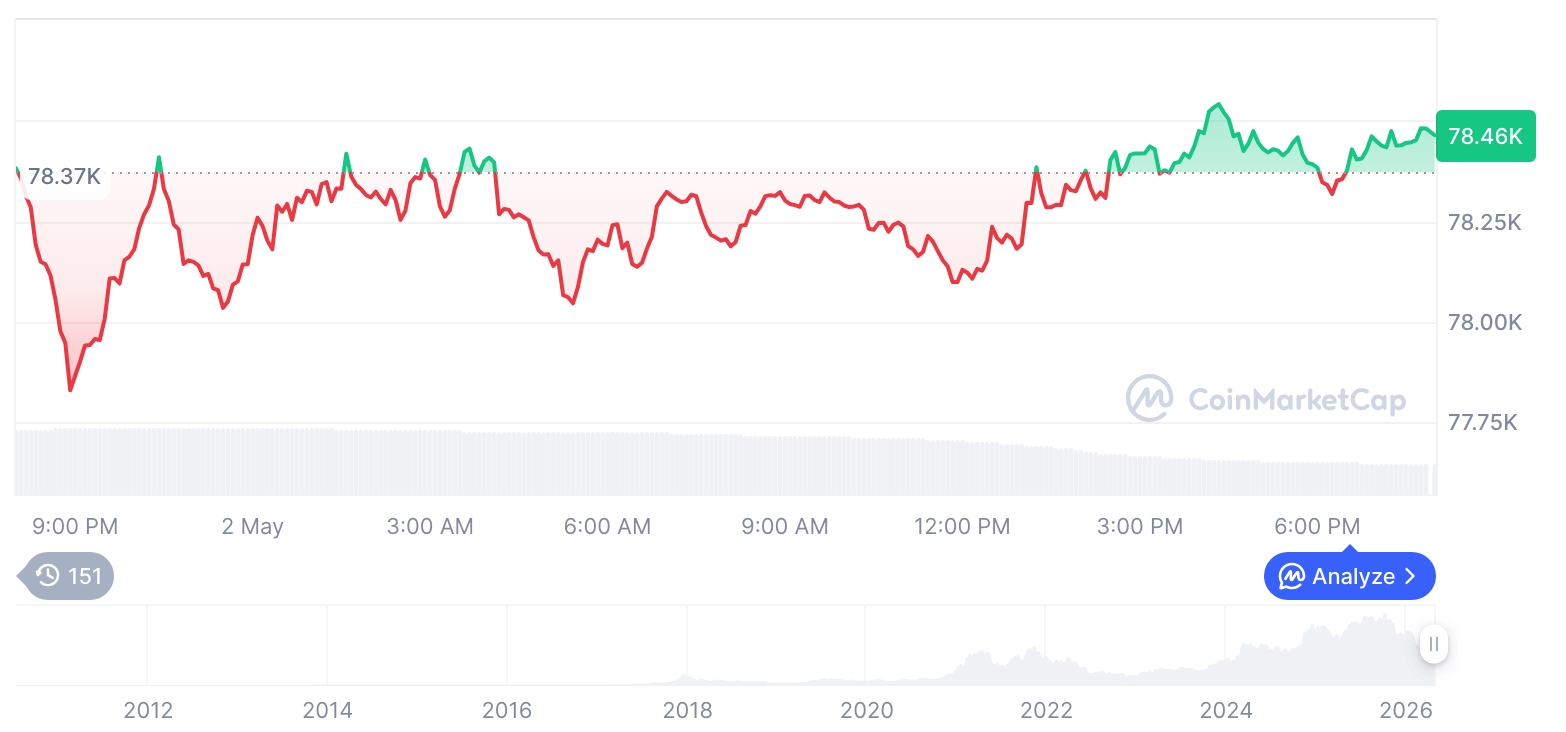Click the 2 May date axis label
Image resolution: width=1566 pixels, height=732 pixels.
tap(252, 526)
